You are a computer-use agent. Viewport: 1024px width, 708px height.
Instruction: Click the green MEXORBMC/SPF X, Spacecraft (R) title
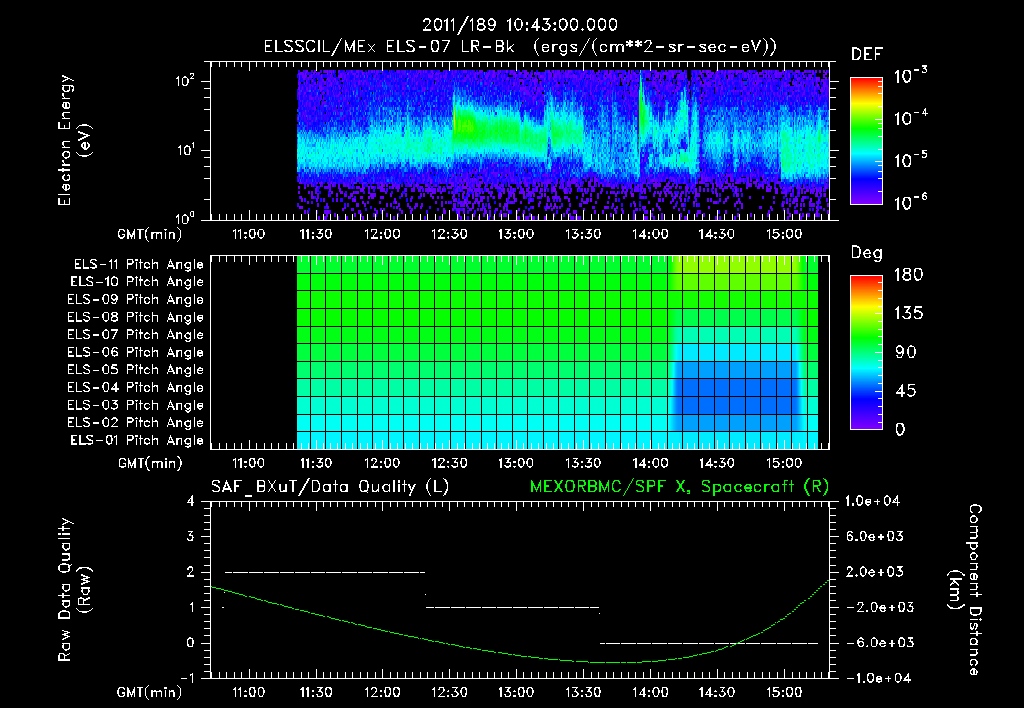click(x=679, y=487)
